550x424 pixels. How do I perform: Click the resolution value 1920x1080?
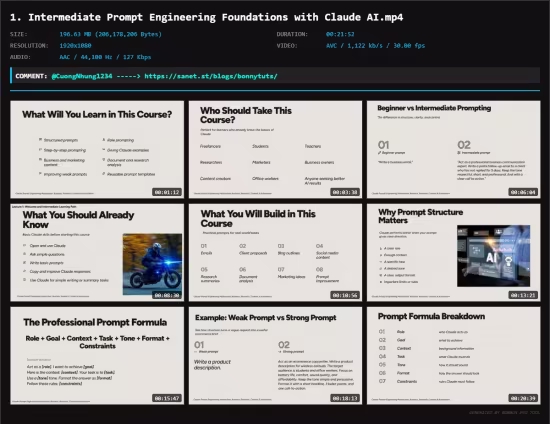pyautogui.click(x=75, y=46)
